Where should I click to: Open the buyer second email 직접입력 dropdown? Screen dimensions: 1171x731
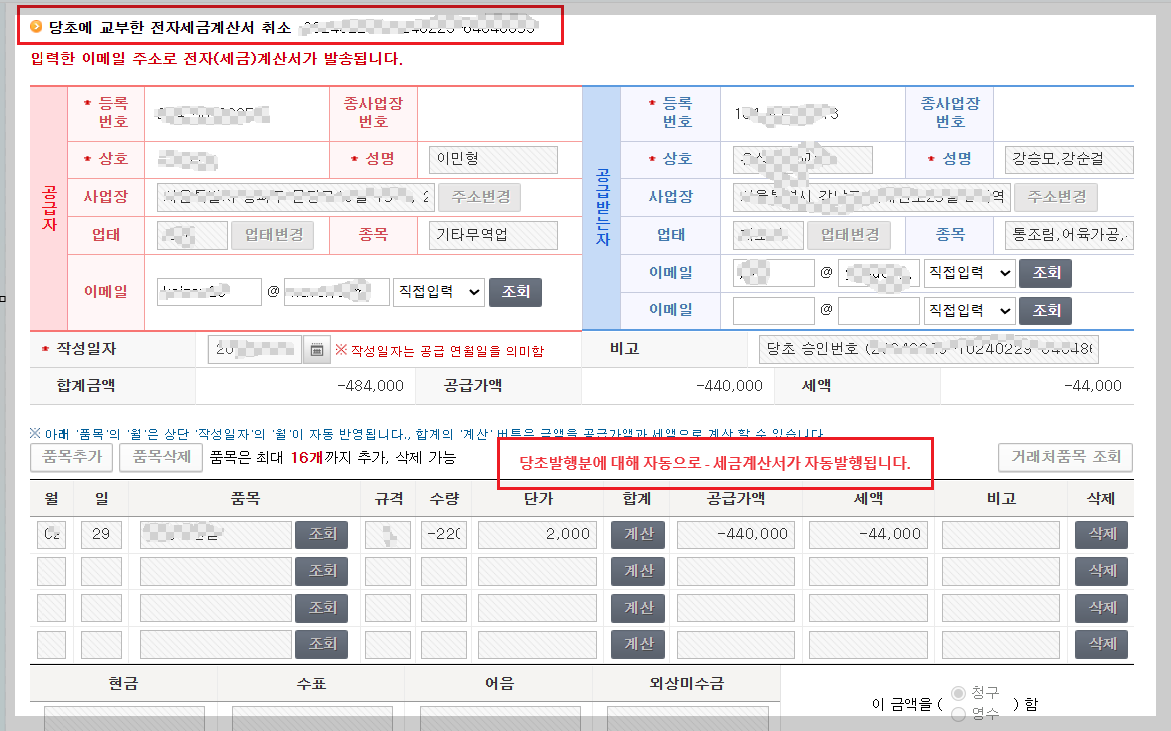coord(968,311)
